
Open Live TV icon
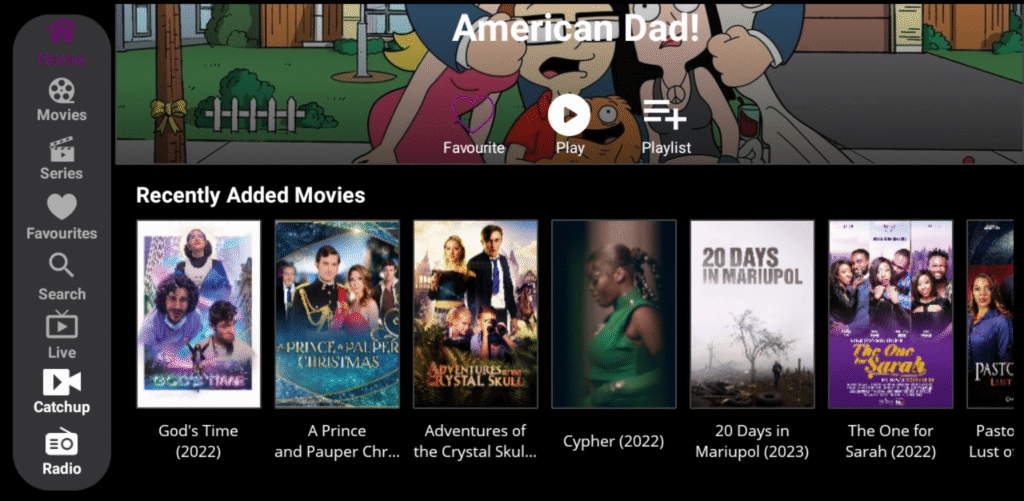pos(61,325)
